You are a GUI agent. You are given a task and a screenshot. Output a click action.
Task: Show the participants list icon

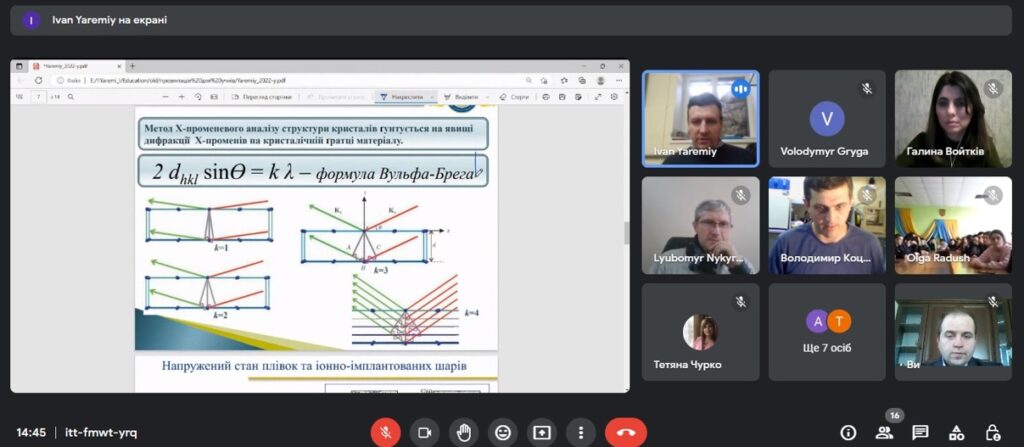coord(884,432)
